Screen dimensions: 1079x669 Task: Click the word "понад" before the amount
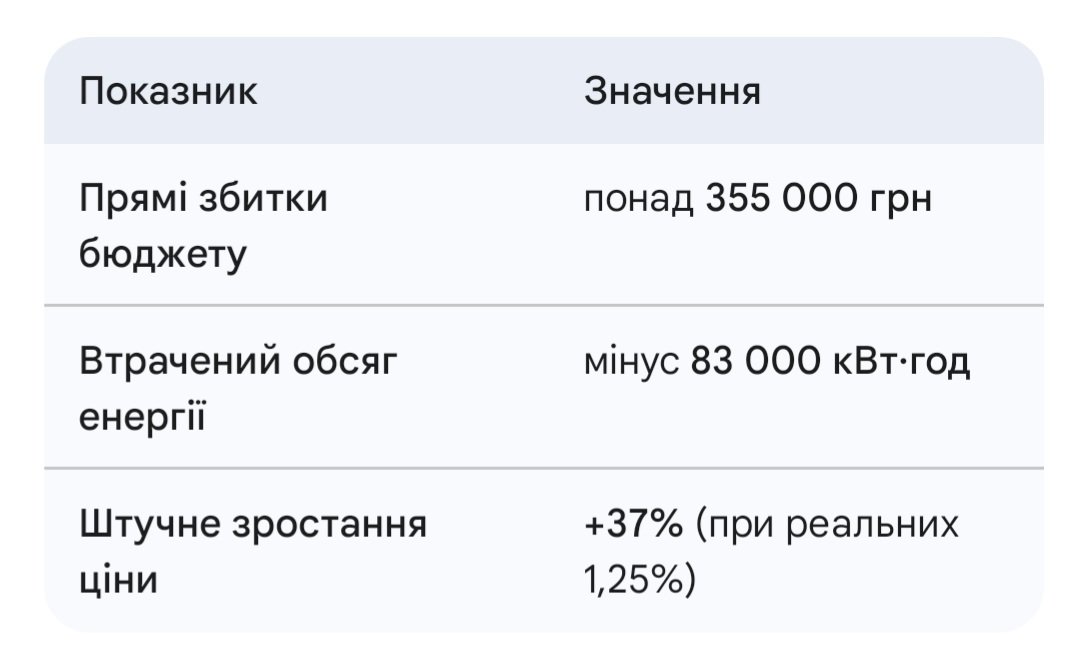(x=638, y=199)
